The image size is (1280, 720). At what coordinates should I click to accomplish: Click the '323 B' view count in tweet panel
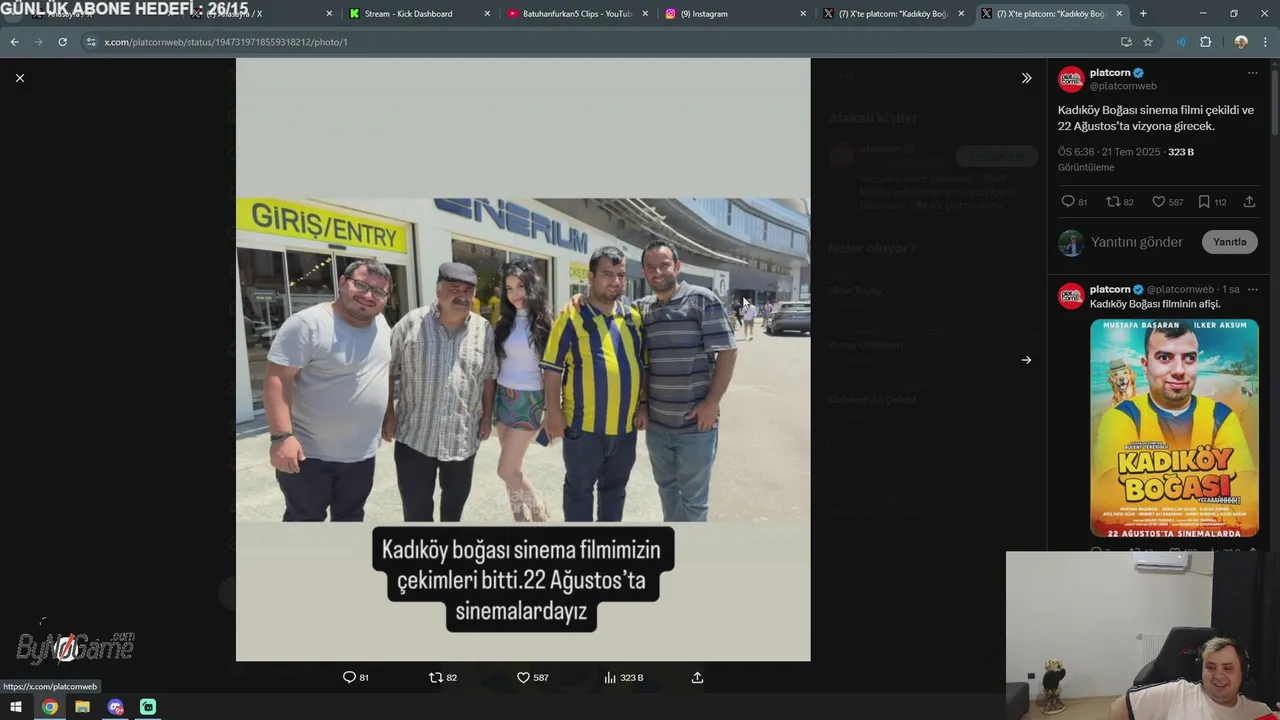1181,152
